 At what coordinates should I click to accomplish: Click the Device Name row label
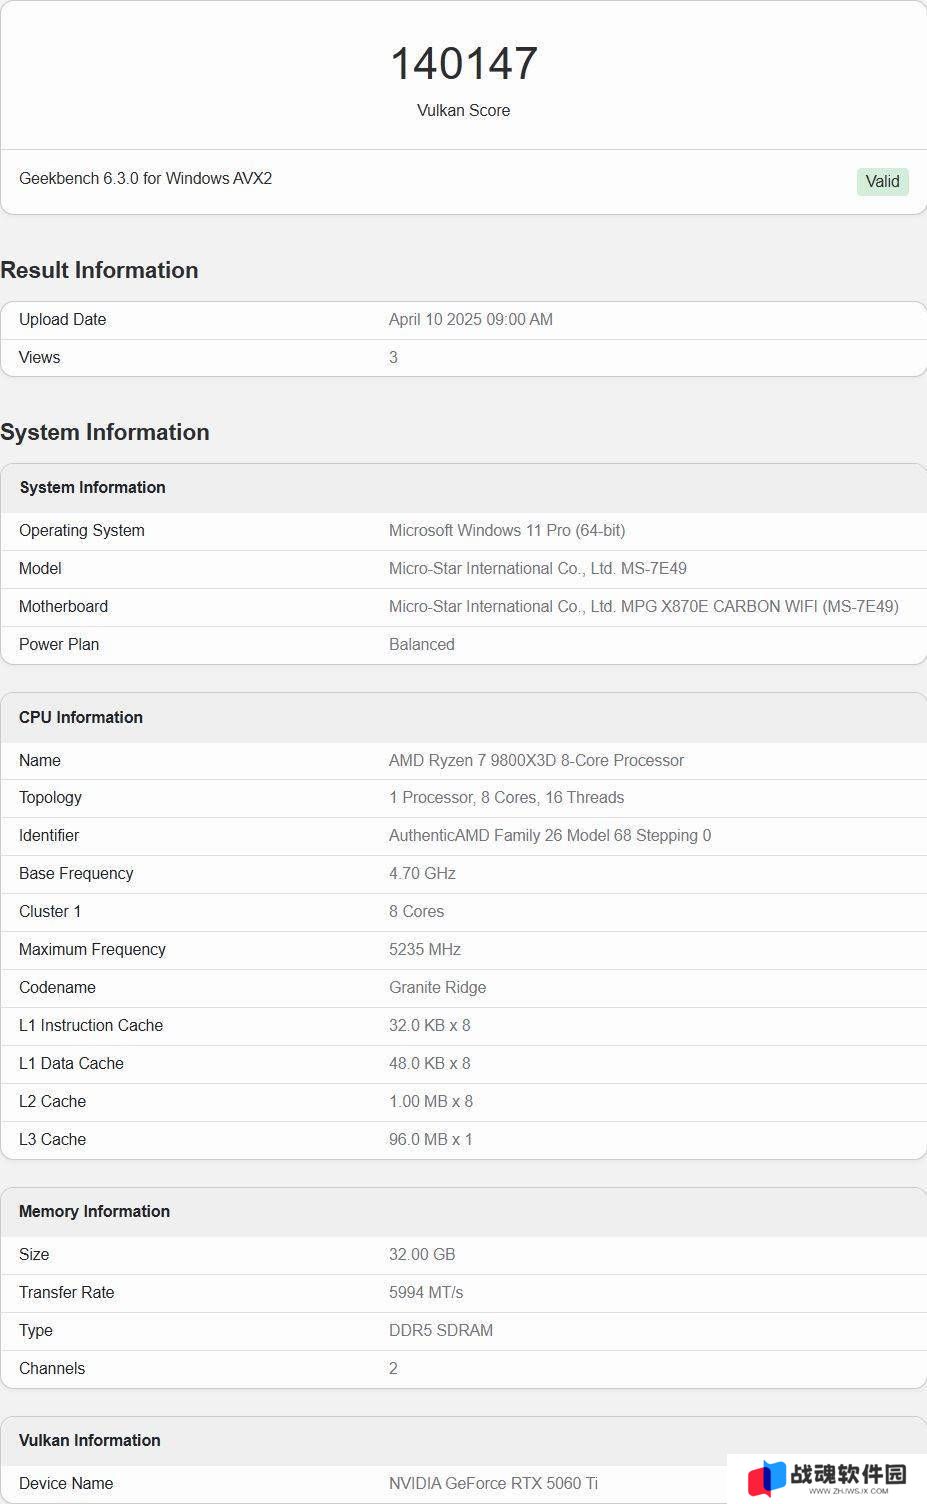(66, 1483)
